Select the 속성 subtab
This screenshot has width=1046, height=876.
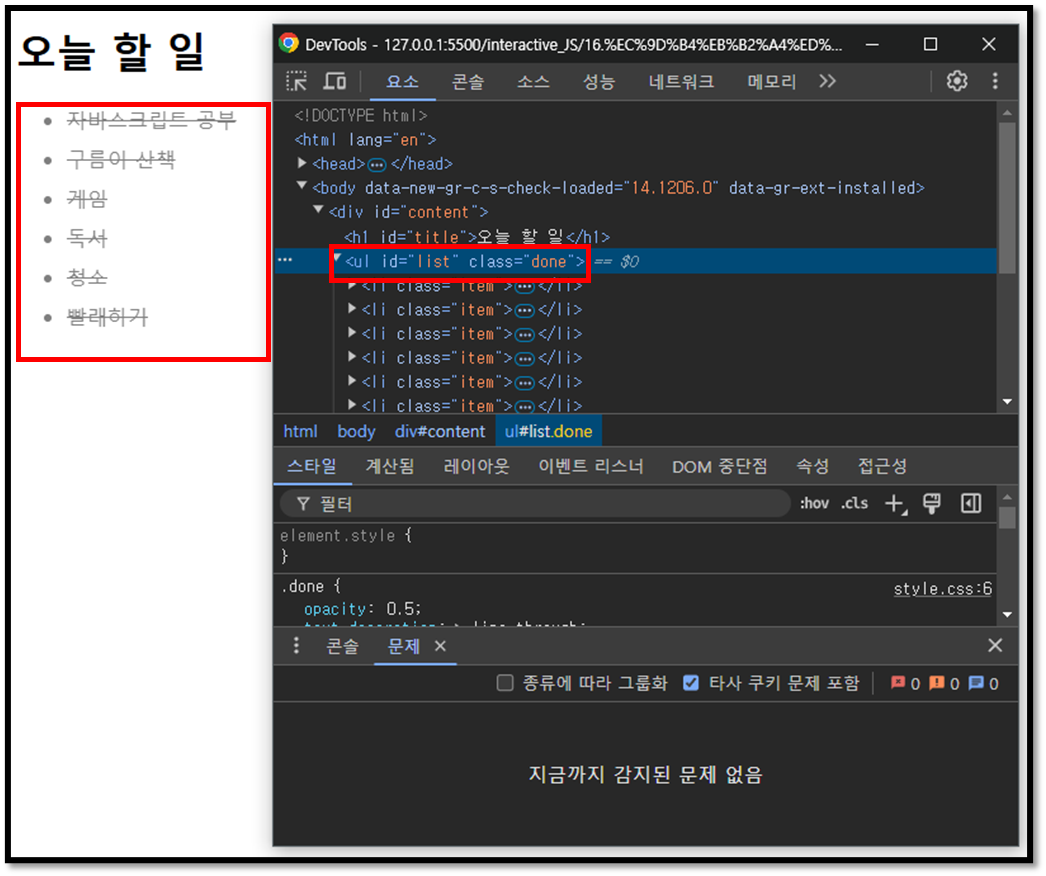813,466
